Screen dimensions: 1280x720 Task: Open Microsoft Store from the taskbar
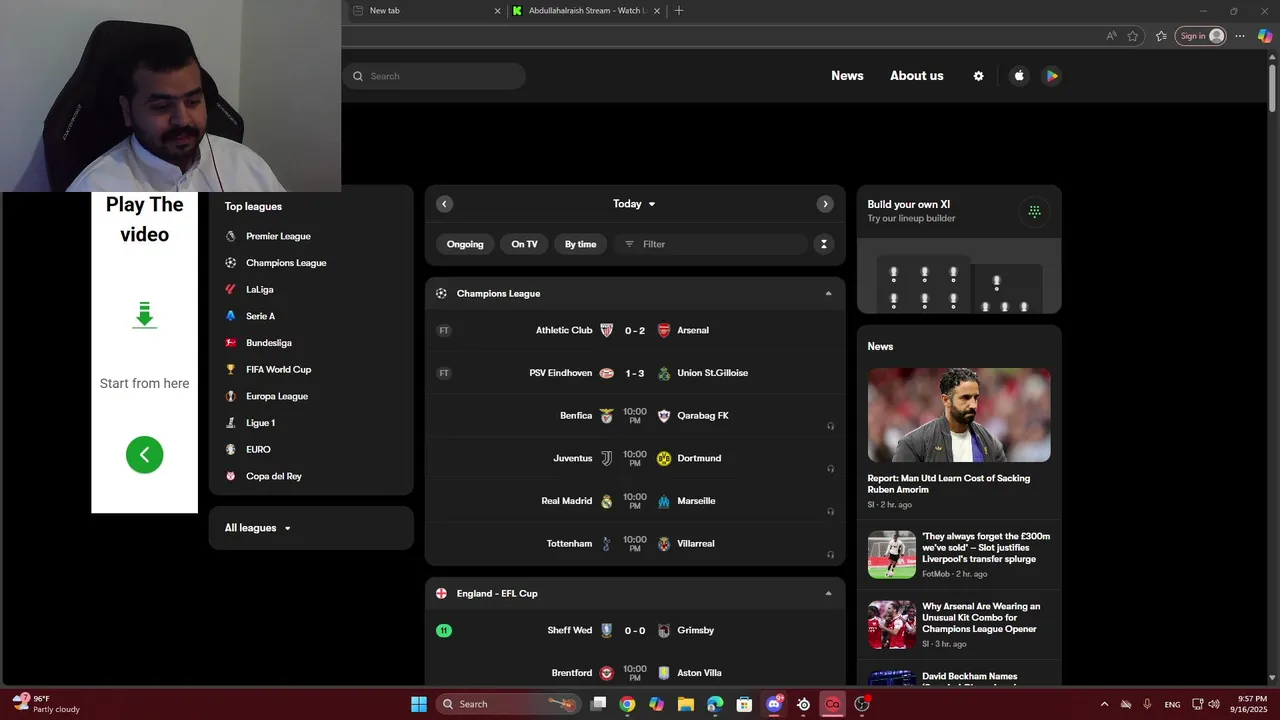(744, 704)
